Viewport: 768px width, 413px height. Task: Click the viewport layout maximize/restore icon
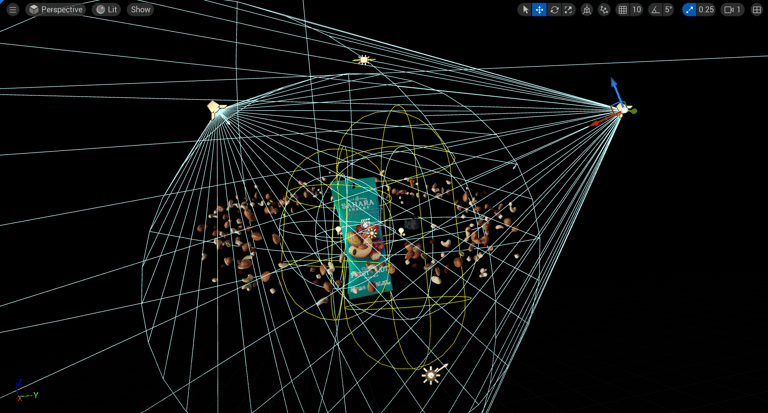coord(757,9)
